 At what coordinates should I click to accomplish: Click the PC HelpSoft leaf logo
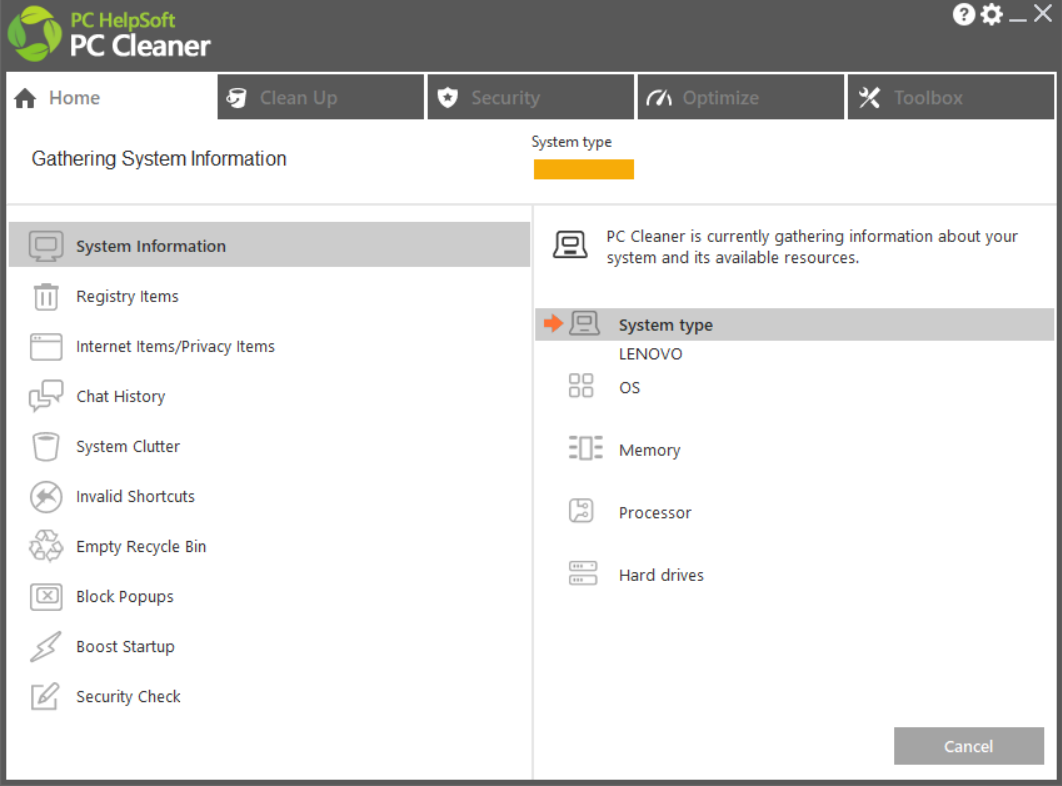point(35,34)
